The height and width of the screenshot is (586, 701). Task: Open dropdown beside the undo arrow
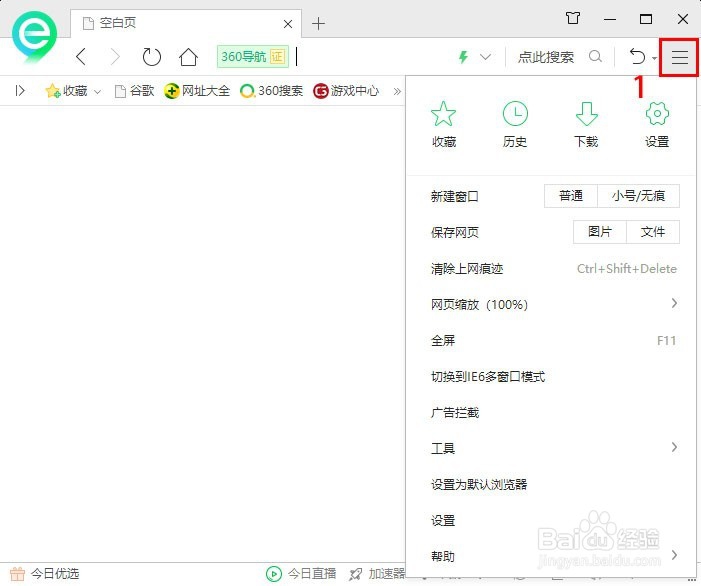654,58
